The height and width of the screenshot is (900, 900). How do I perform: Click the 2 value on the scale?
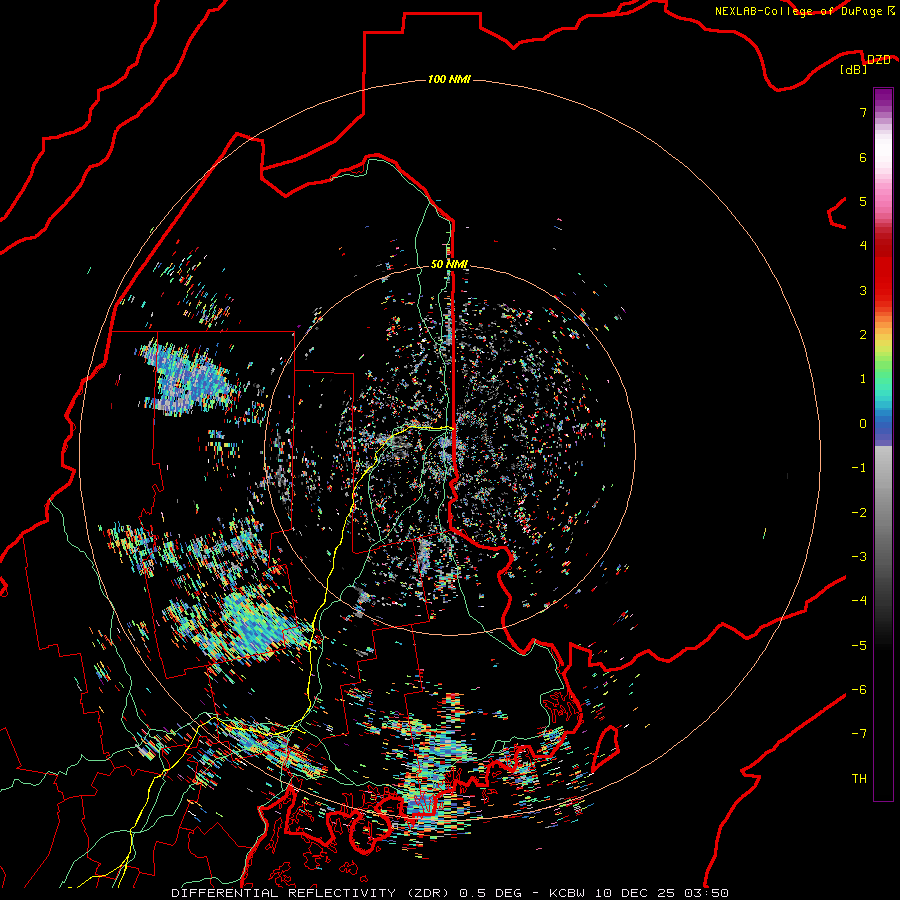click(x=863, y=335)
